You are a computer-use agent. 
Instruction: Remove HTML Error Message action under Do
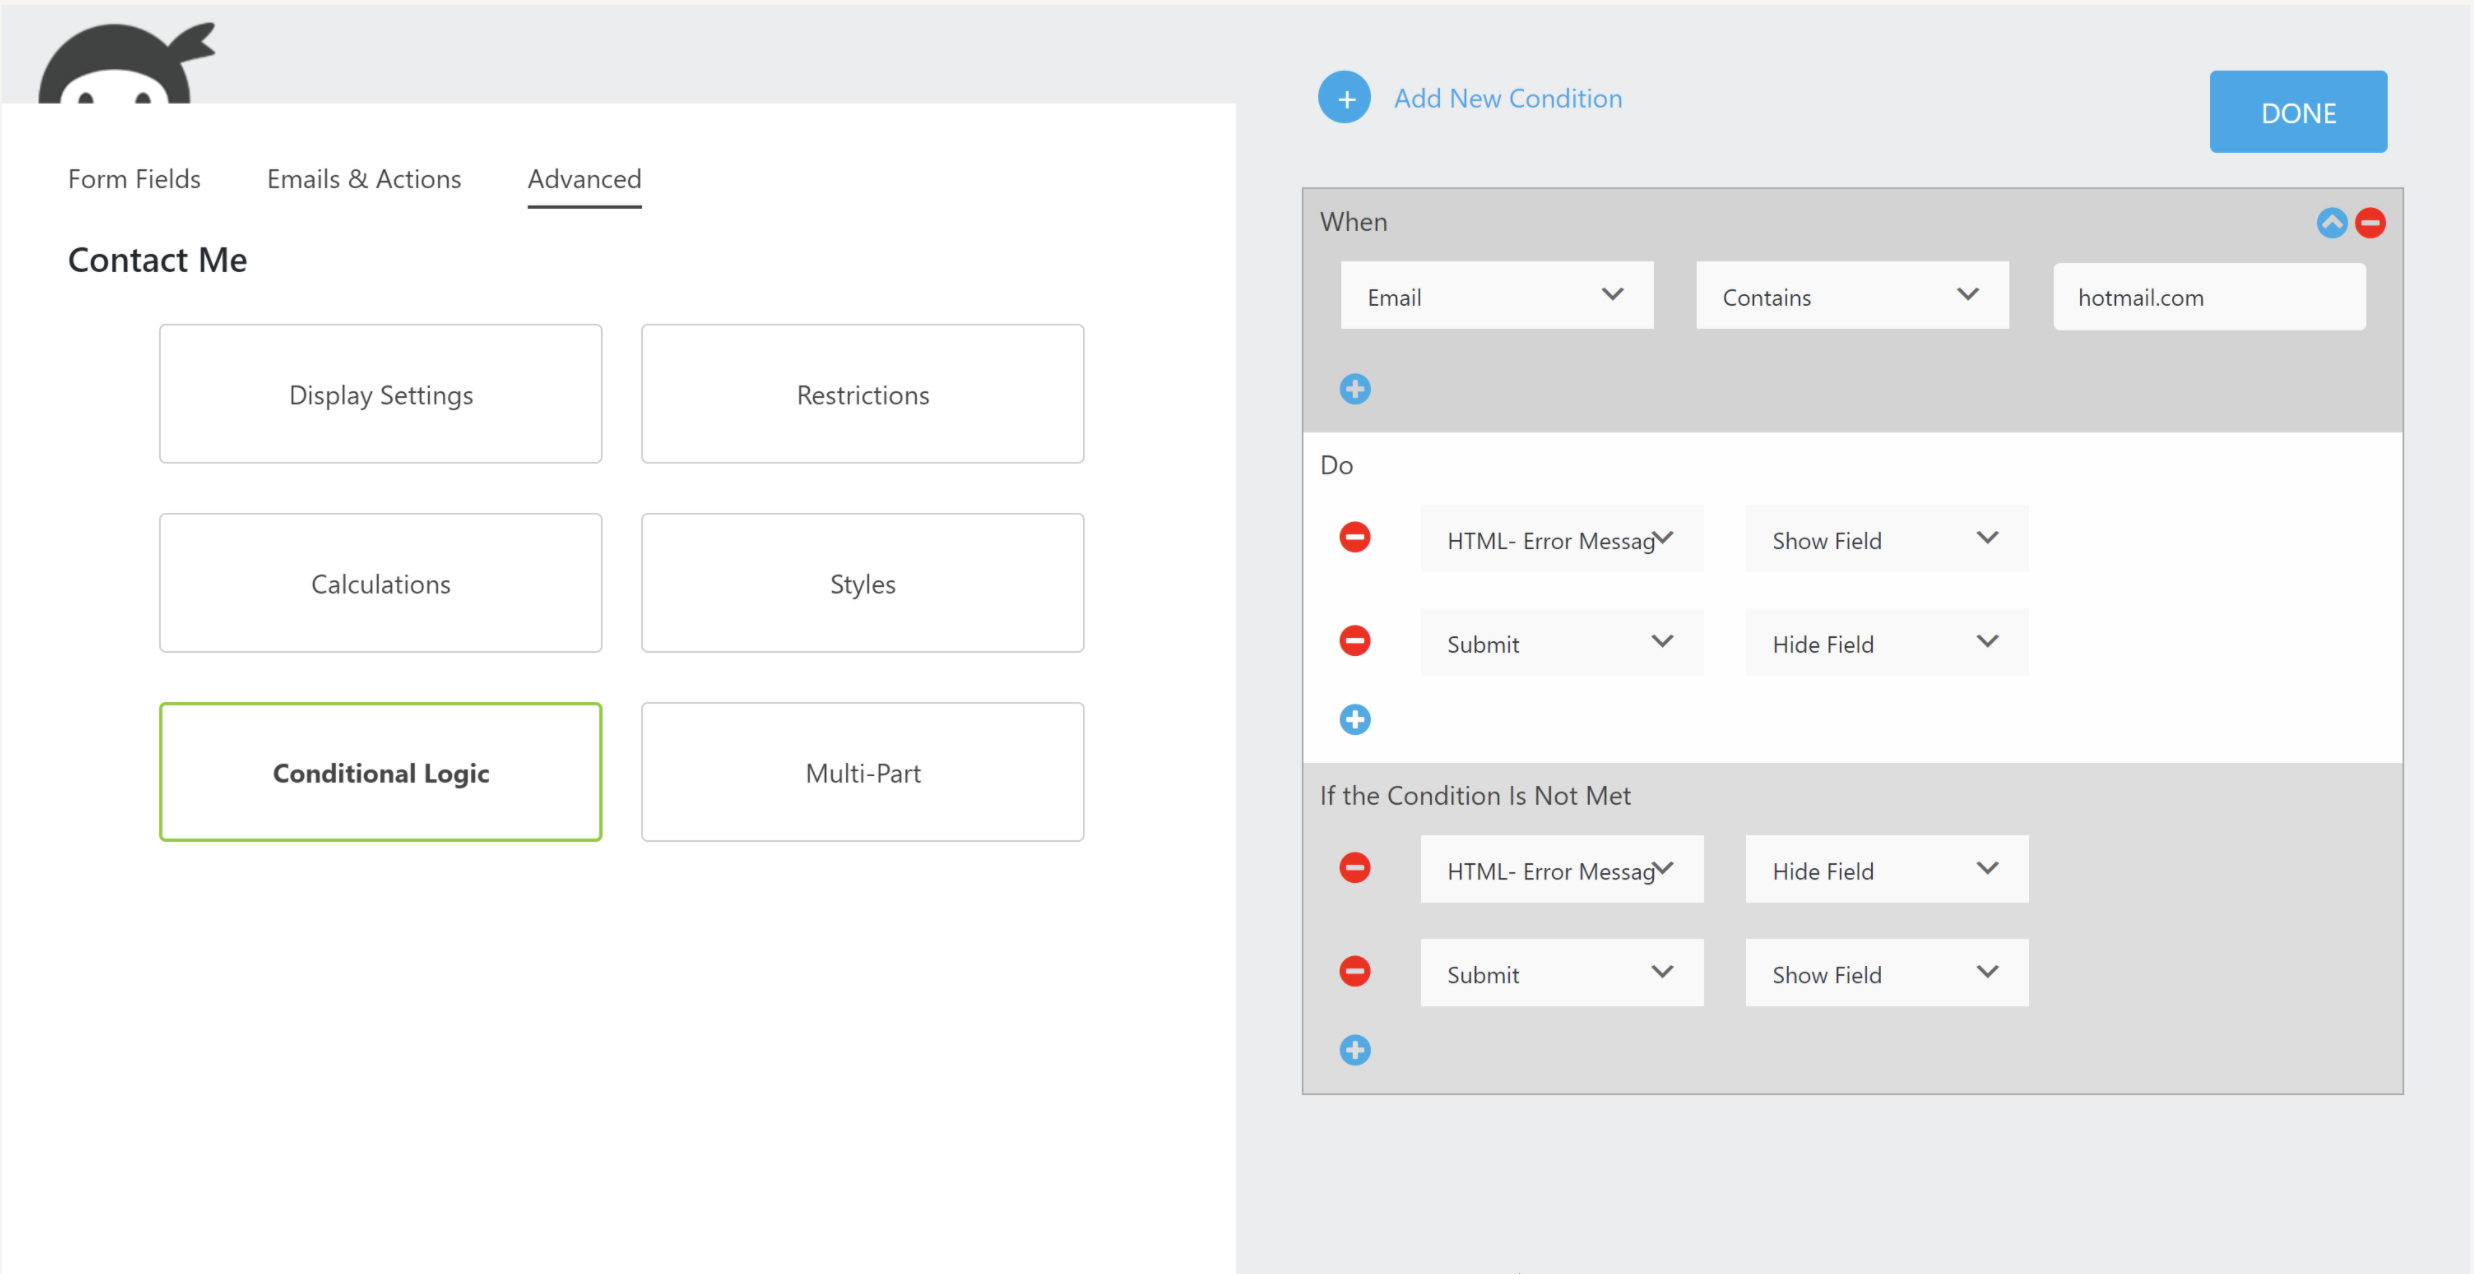(1355, 538)
